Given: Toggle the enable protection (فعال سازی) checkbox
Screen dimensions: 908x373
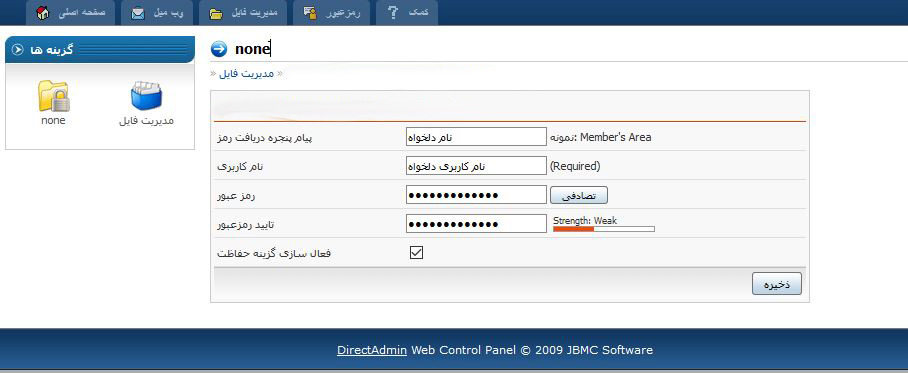Looking at the screenshot, I should click(x=416, y=253).
